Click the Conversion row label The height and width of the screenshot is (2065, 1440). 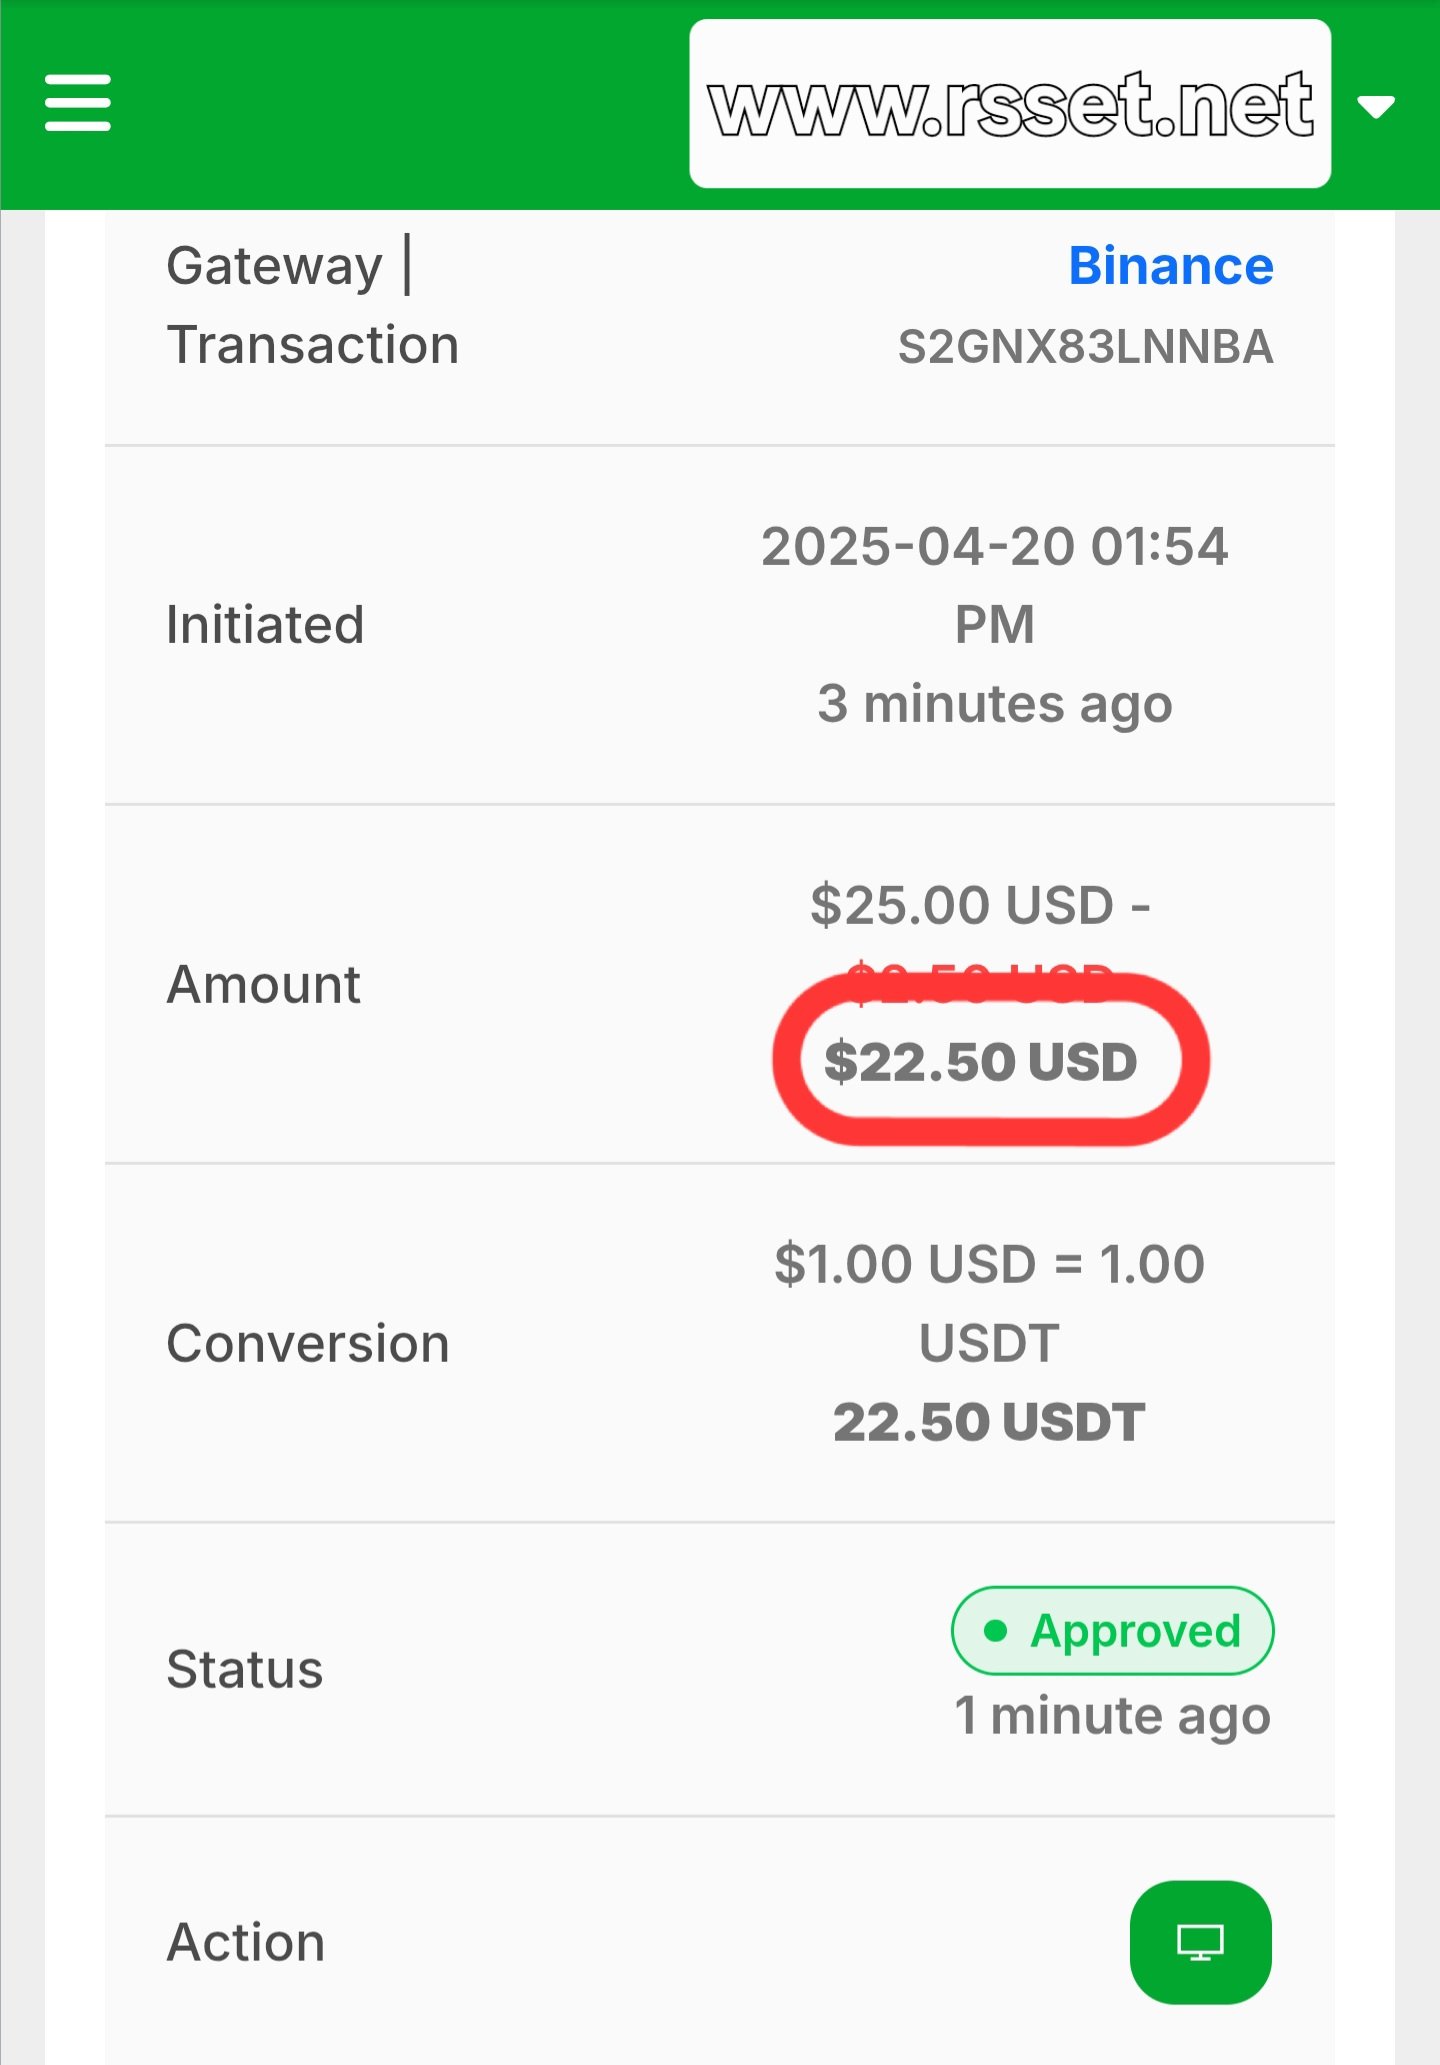coord(308,1343)
